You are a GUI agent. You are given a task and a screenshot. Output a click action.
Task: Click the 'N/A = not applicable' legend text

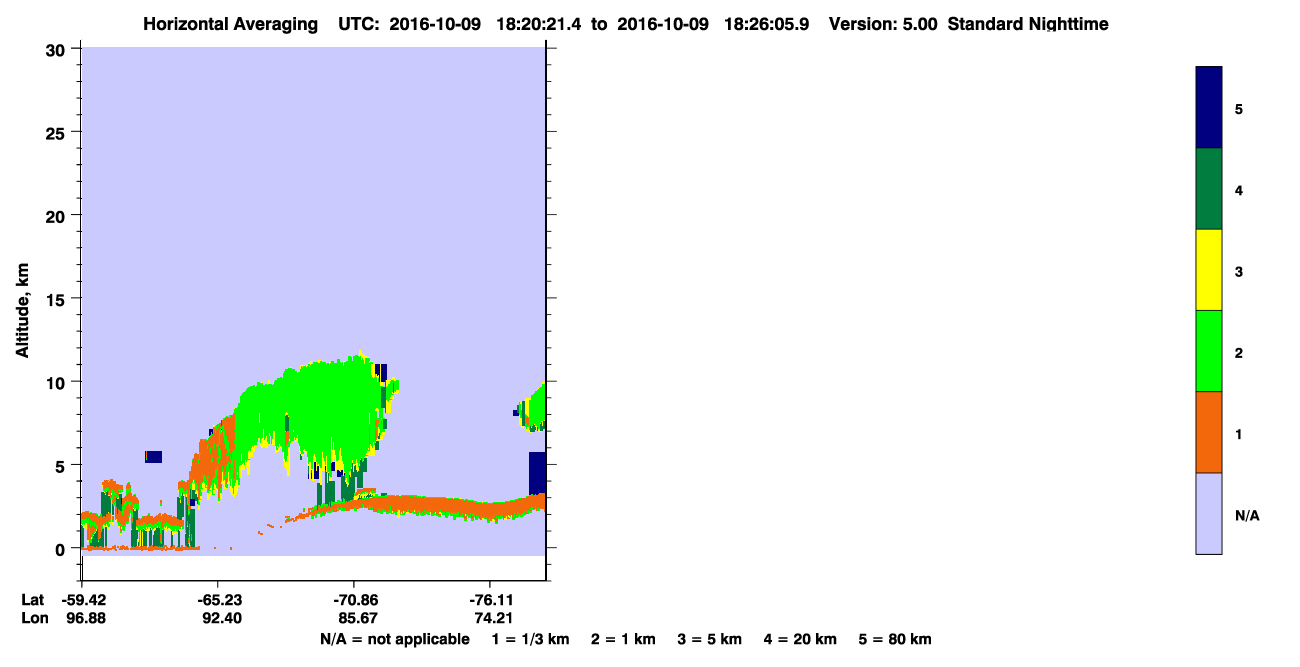(x=394, y=639)
